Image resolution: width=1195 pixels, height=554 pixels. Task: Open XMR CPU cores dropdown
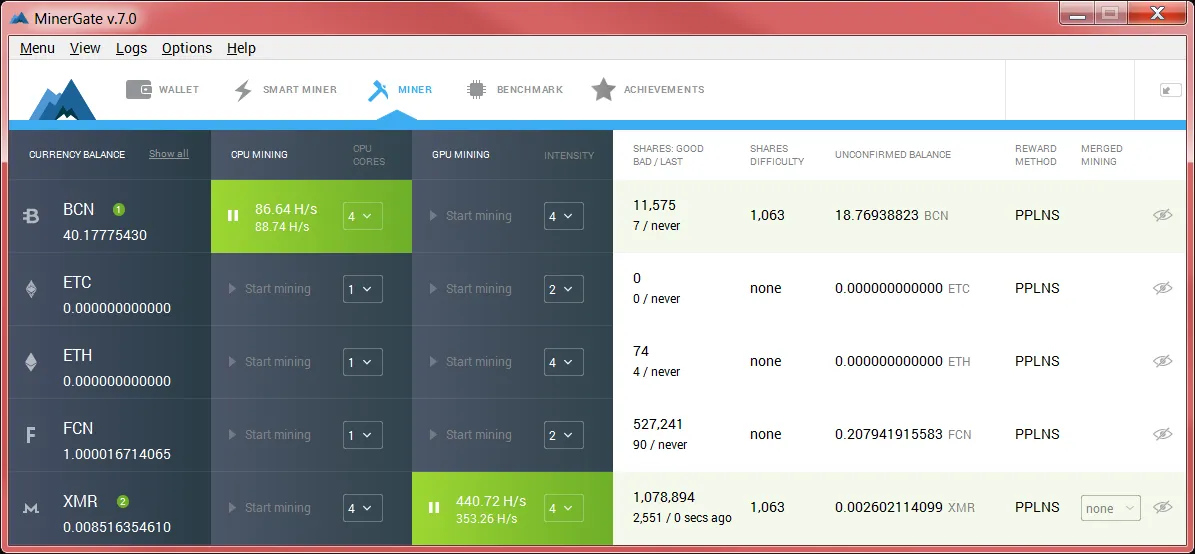point(363,508)
